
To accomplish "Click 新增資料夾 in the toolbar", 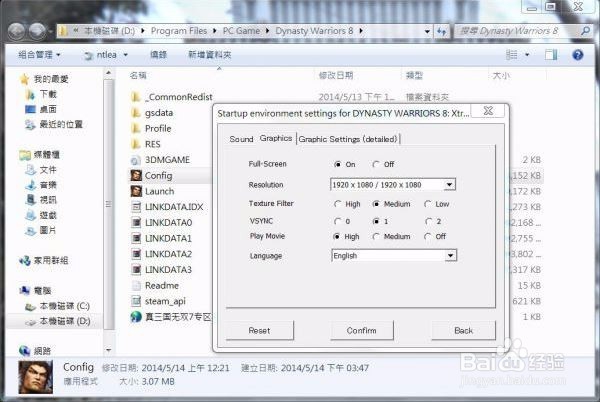I will point(210,55).
